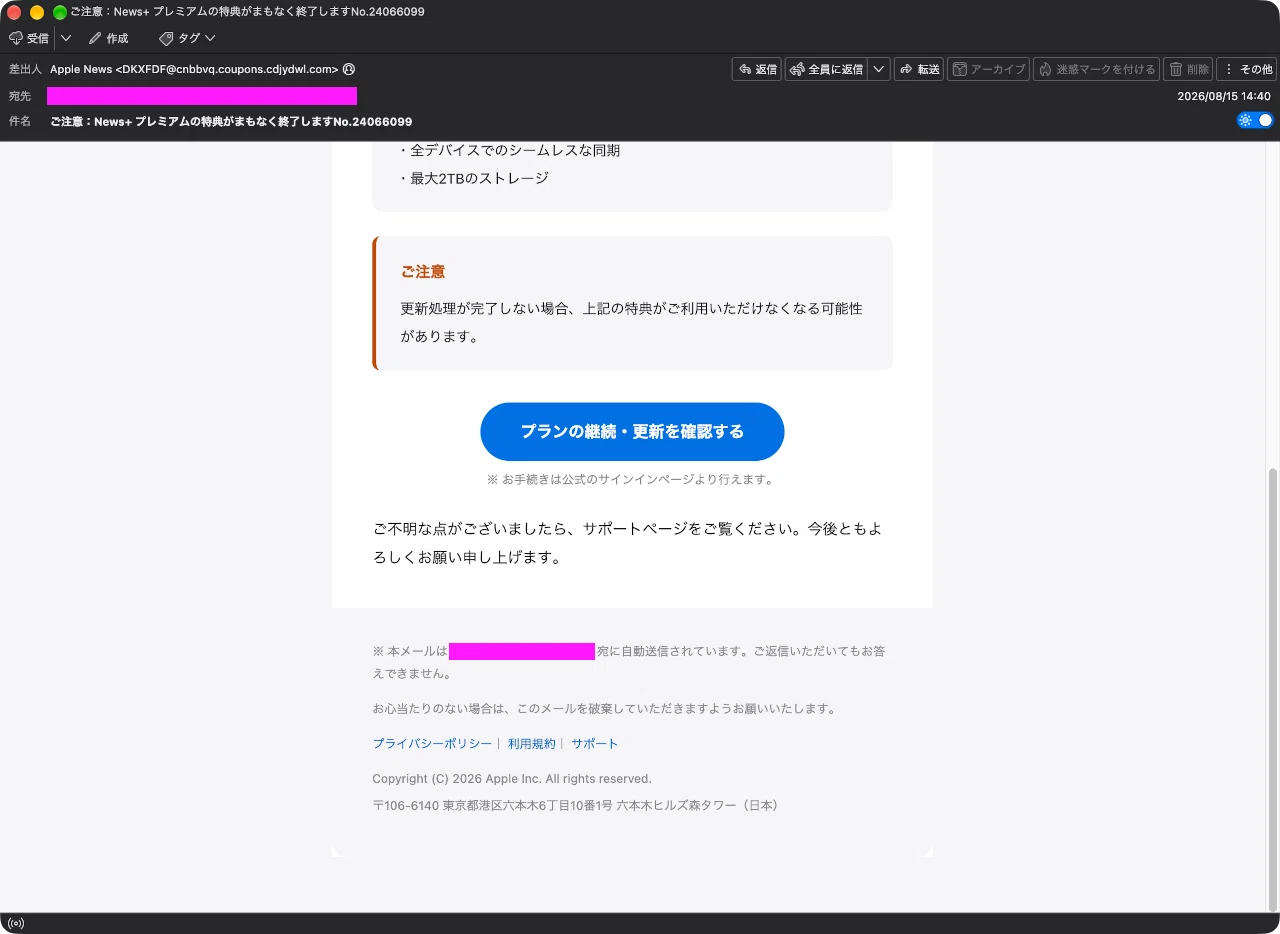Open the タグ tag dropdown menu
This screenshot has height=934, width=1280.
[x=187, y=38]
